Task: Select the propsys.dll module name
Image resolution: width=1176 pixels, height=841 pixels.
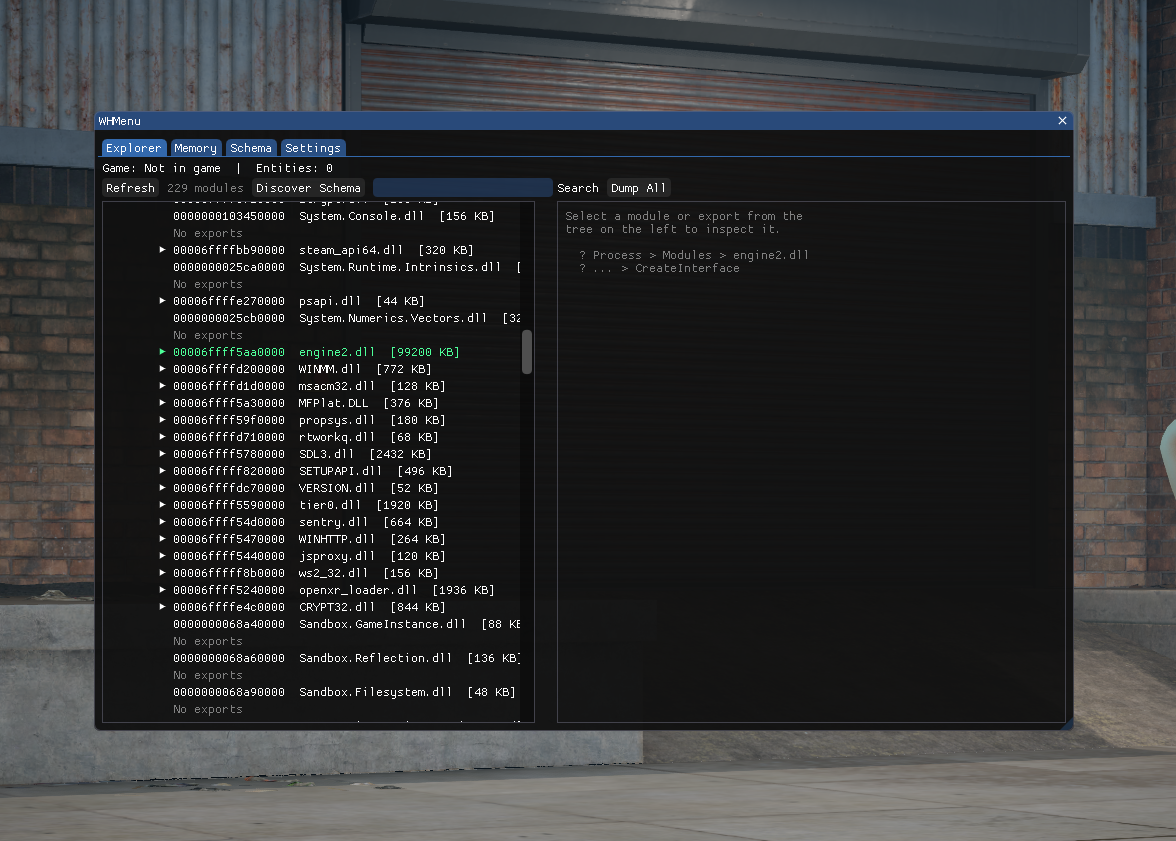Action: pyautogui.click(x=337, y=420)
